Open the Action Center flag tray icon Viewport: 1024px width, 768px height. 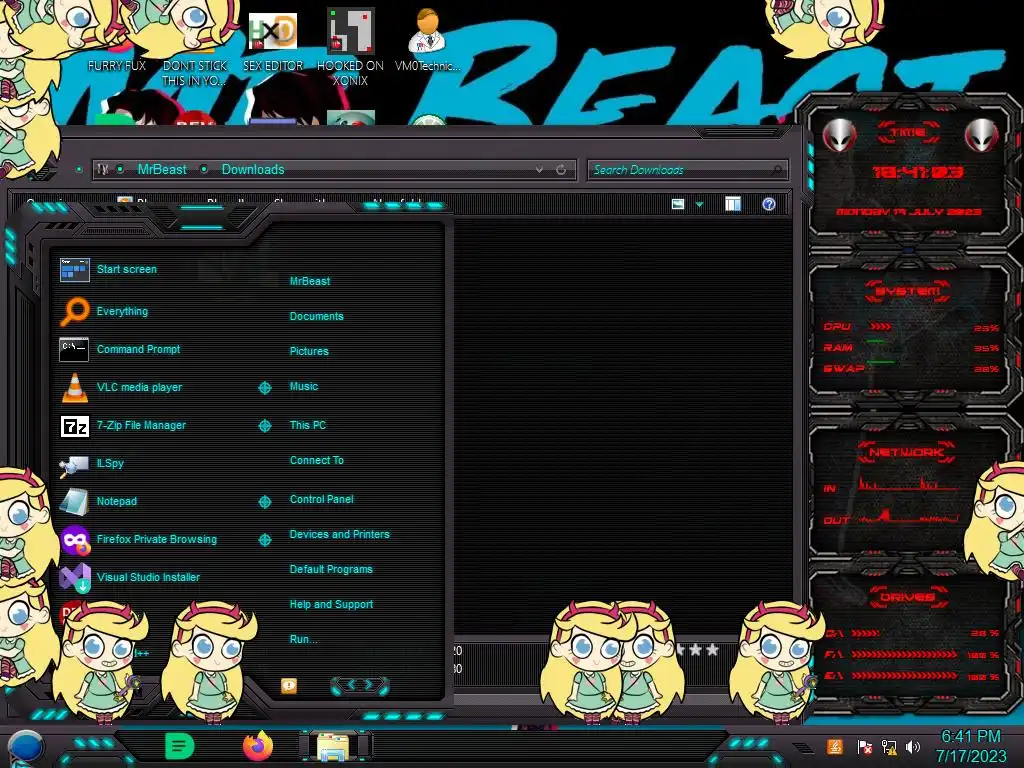click(864, 746)
